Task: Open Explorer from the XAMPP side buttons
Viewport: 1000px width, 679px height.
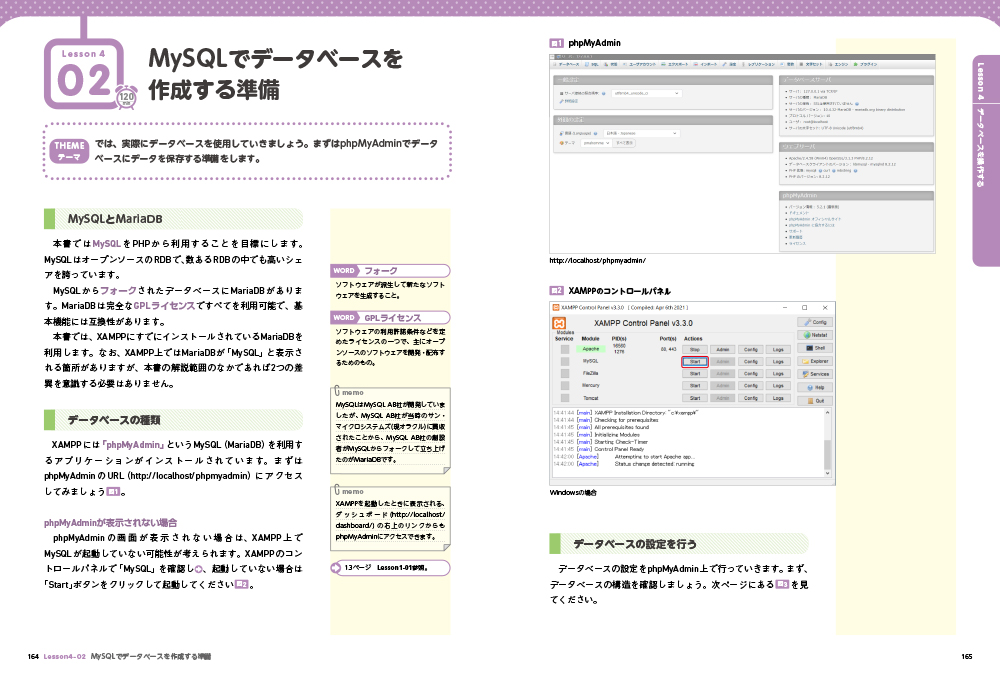Action: pyautogui.click(x=815, y=361)
